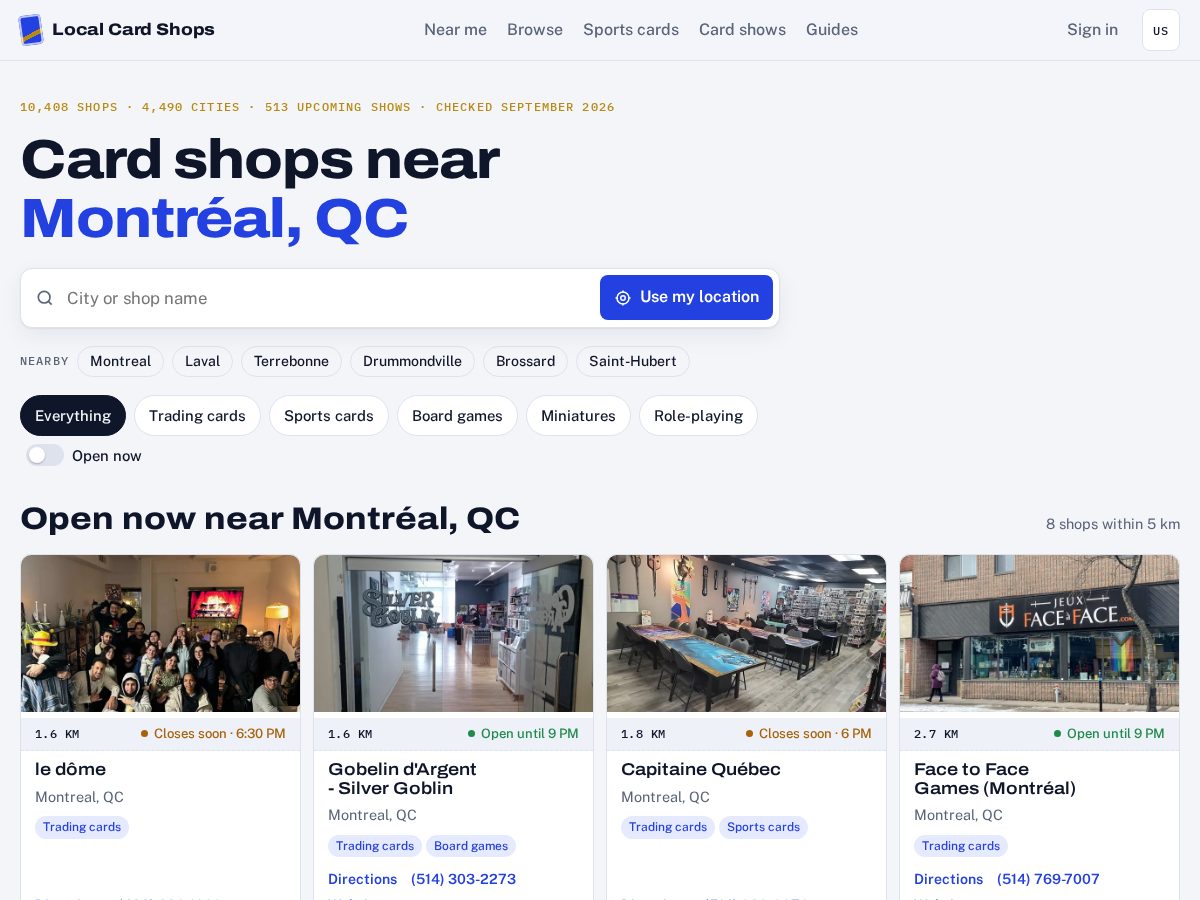This screenshot has width=1200, height=900.
Task: Click the Trading cards tag on Capitaine Québec
Action: click(668, 827)
